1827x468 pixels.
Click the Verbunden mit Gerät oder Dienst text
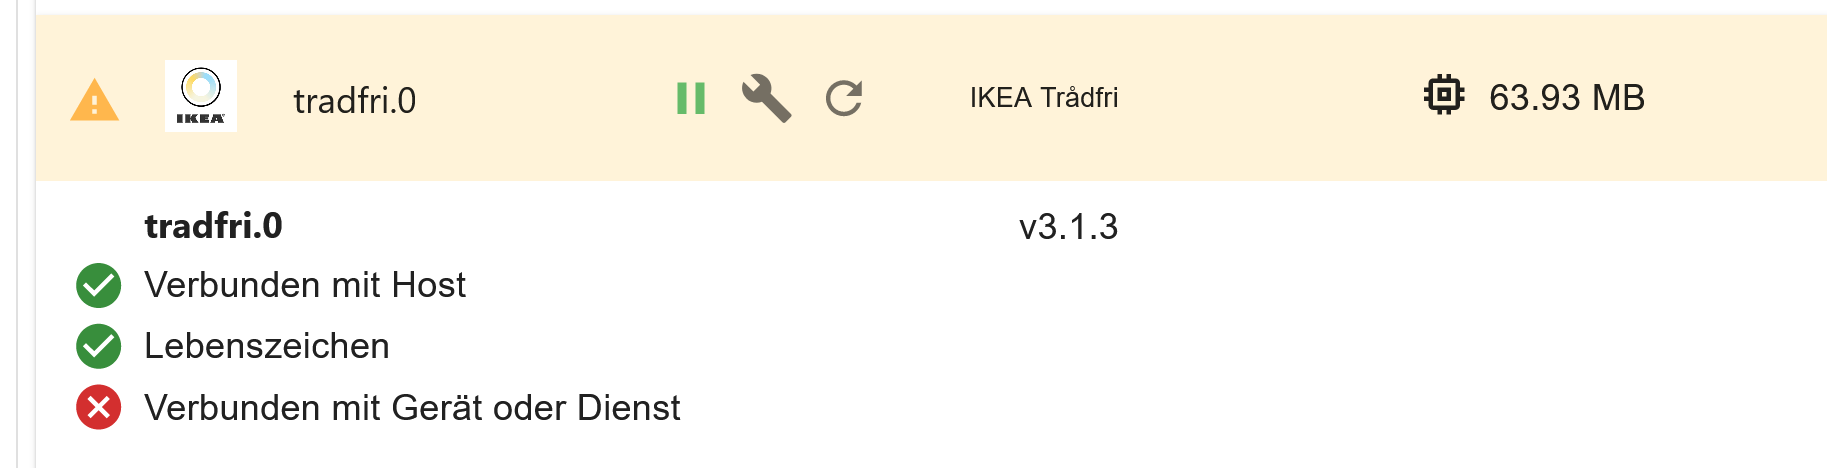click(412, 408)
